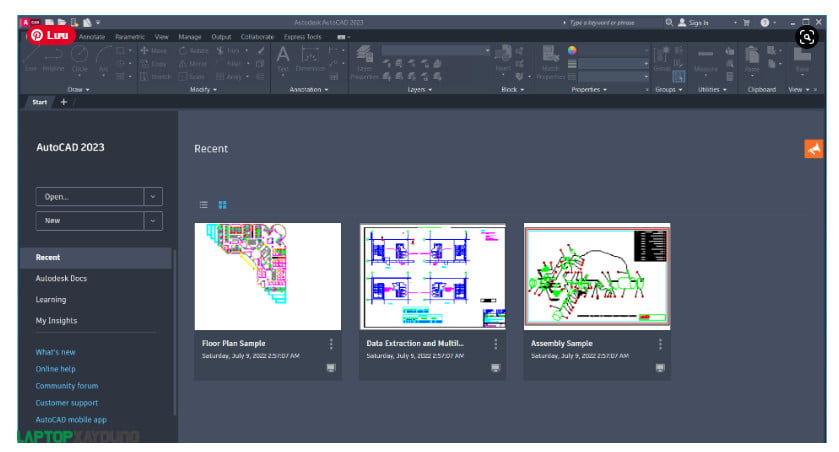Expand the Block panel
The height and width of the screenshot is (452, 839).
[x=513, y=90]
